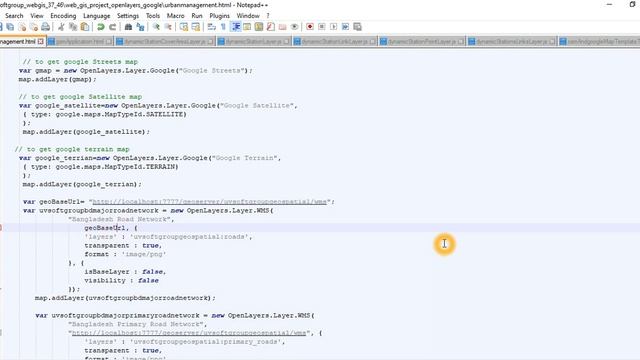Start macro recording with red dot
The width and height of the screenshot is (640, 360).
310,27
